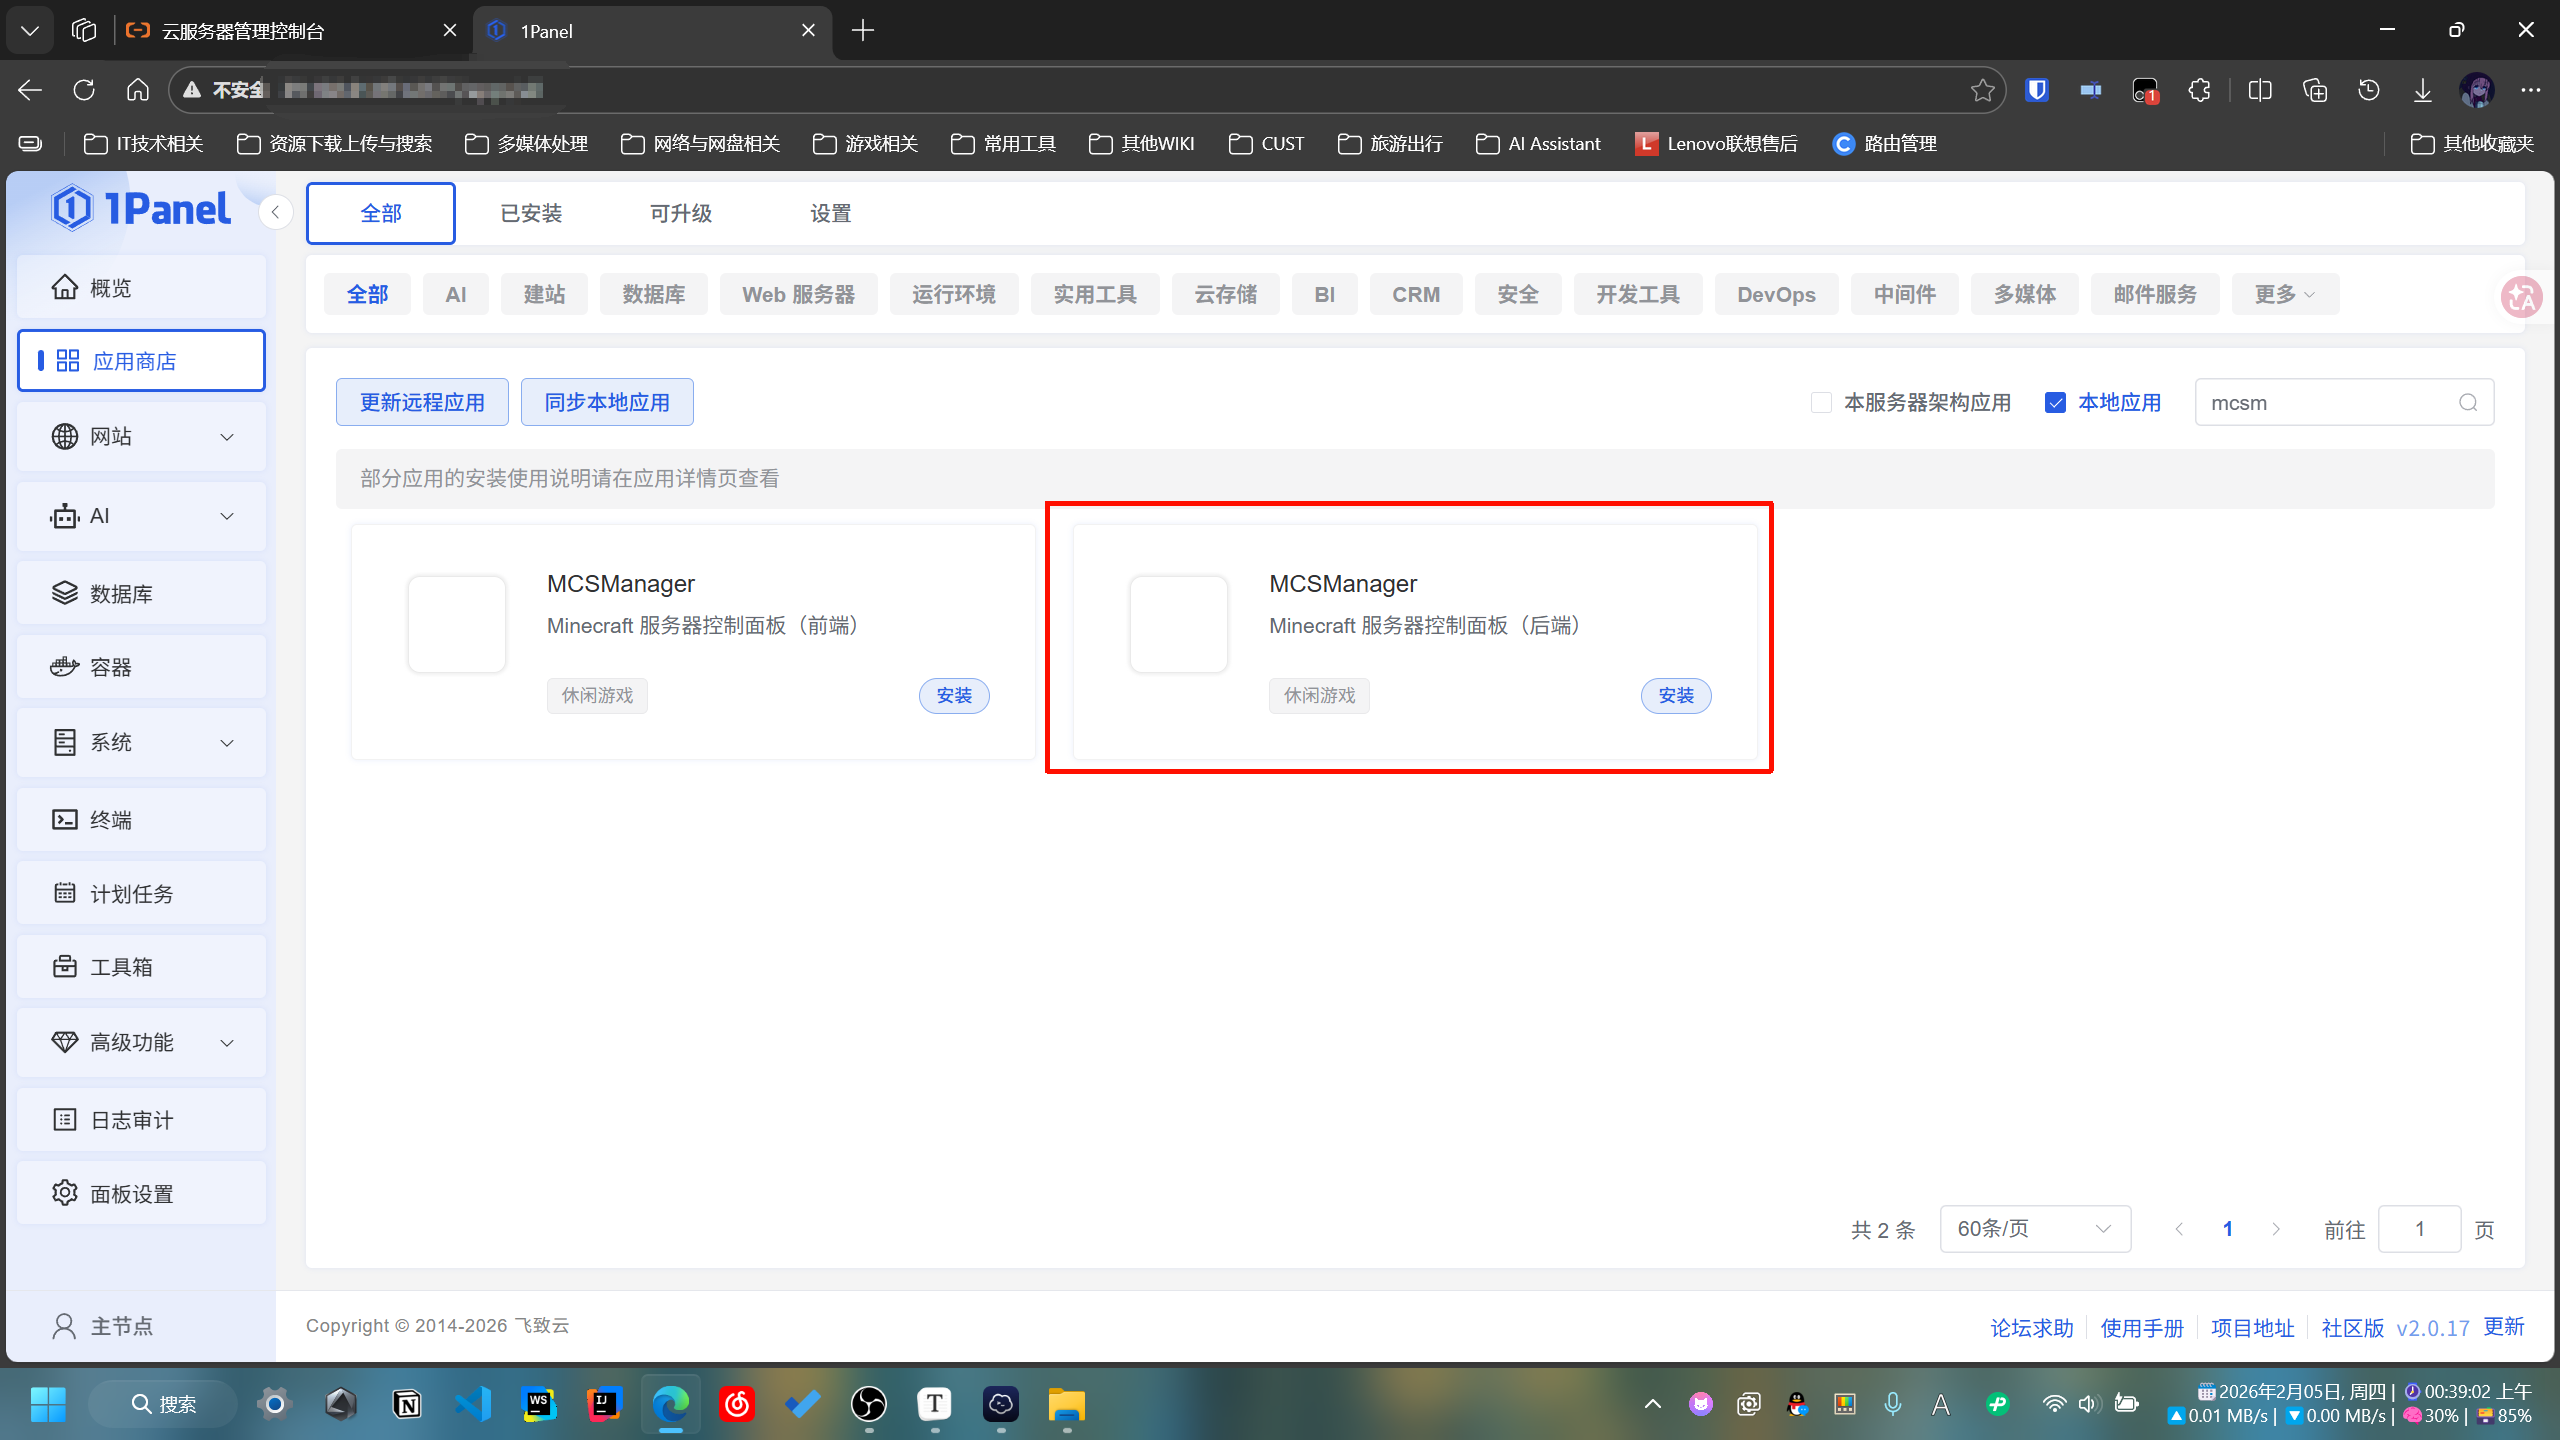
Task: Enable 本服务器架构应用 checkbox
Action: (1821, 403)
